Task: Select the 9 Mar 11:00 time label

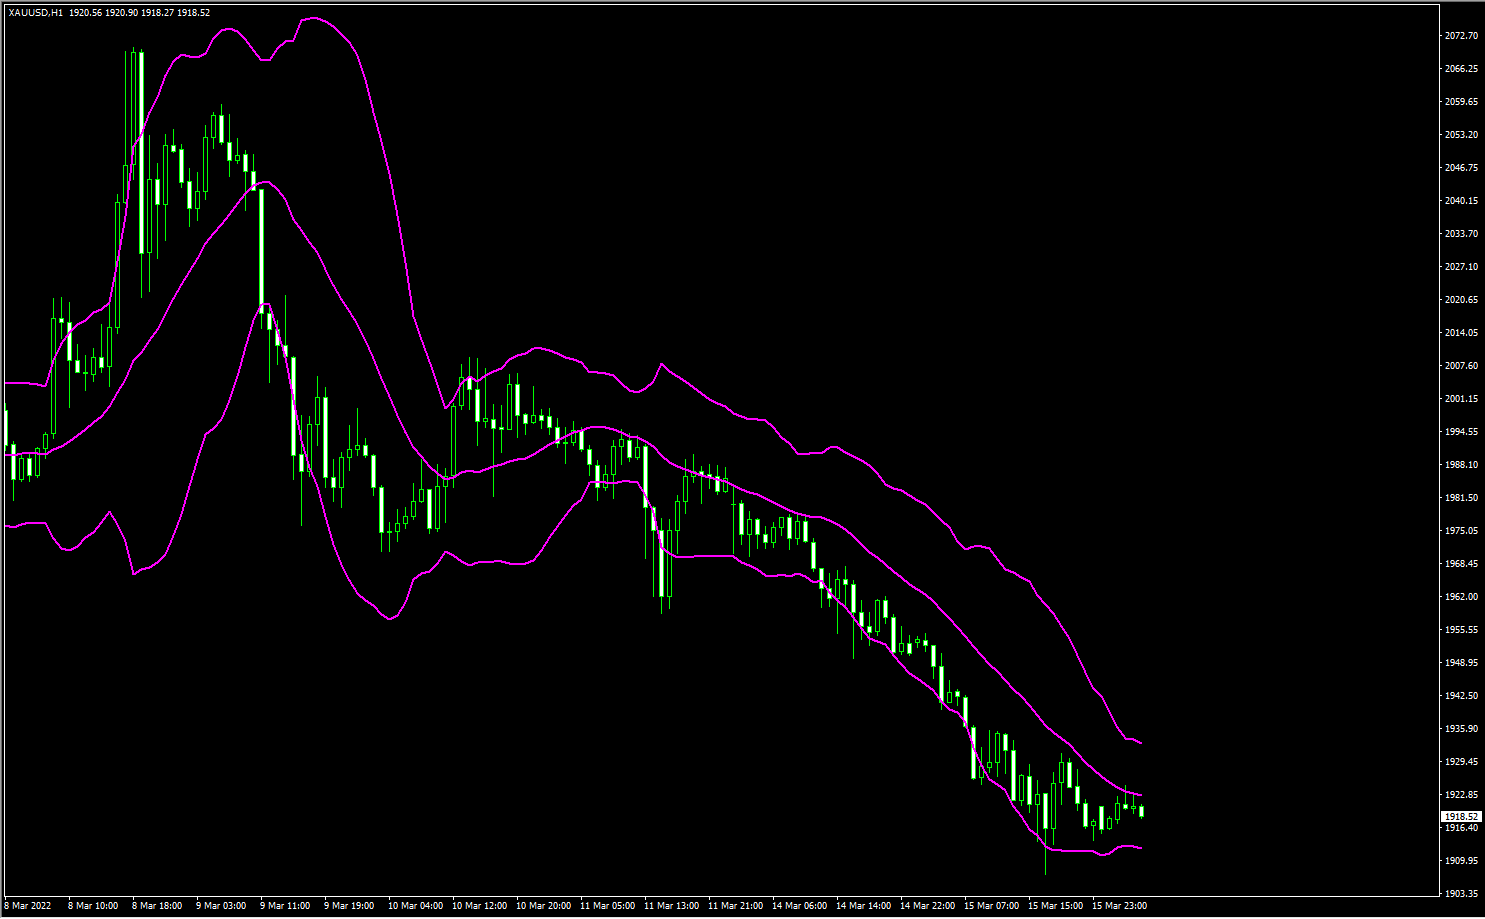Action: tap(285, 906)
